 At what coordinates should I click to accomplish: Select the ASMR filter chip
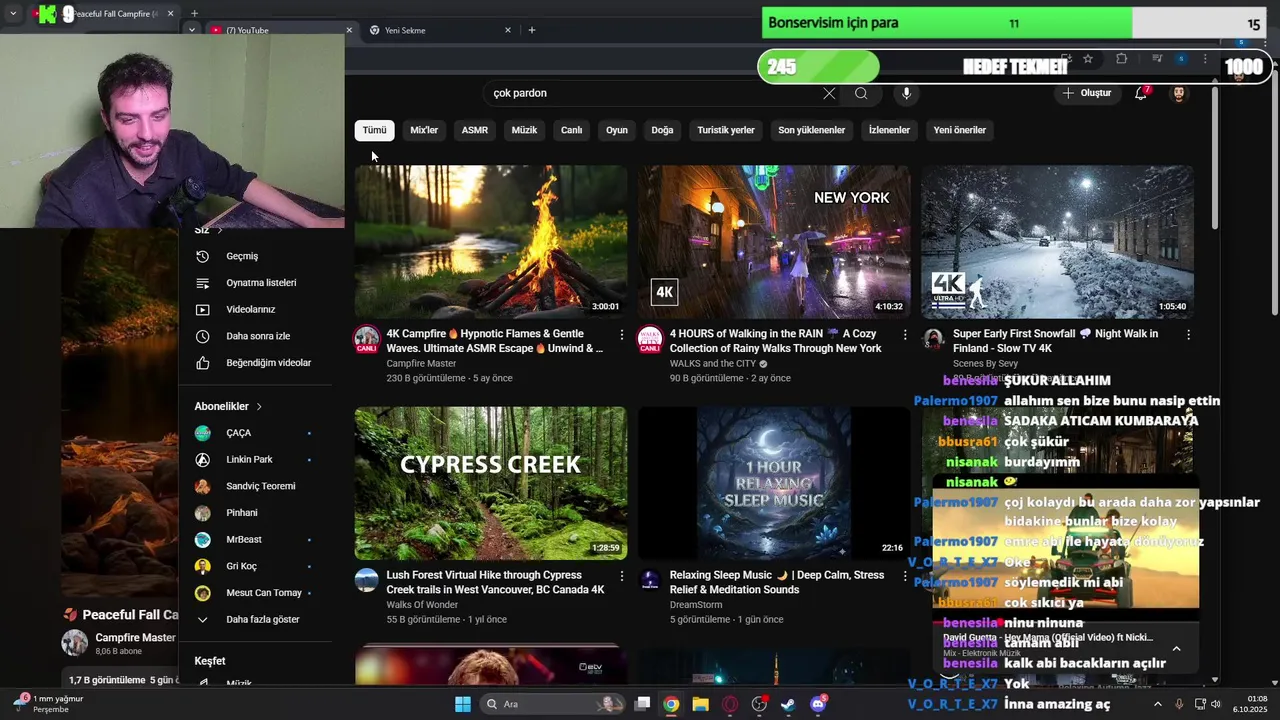click(475, 130)
